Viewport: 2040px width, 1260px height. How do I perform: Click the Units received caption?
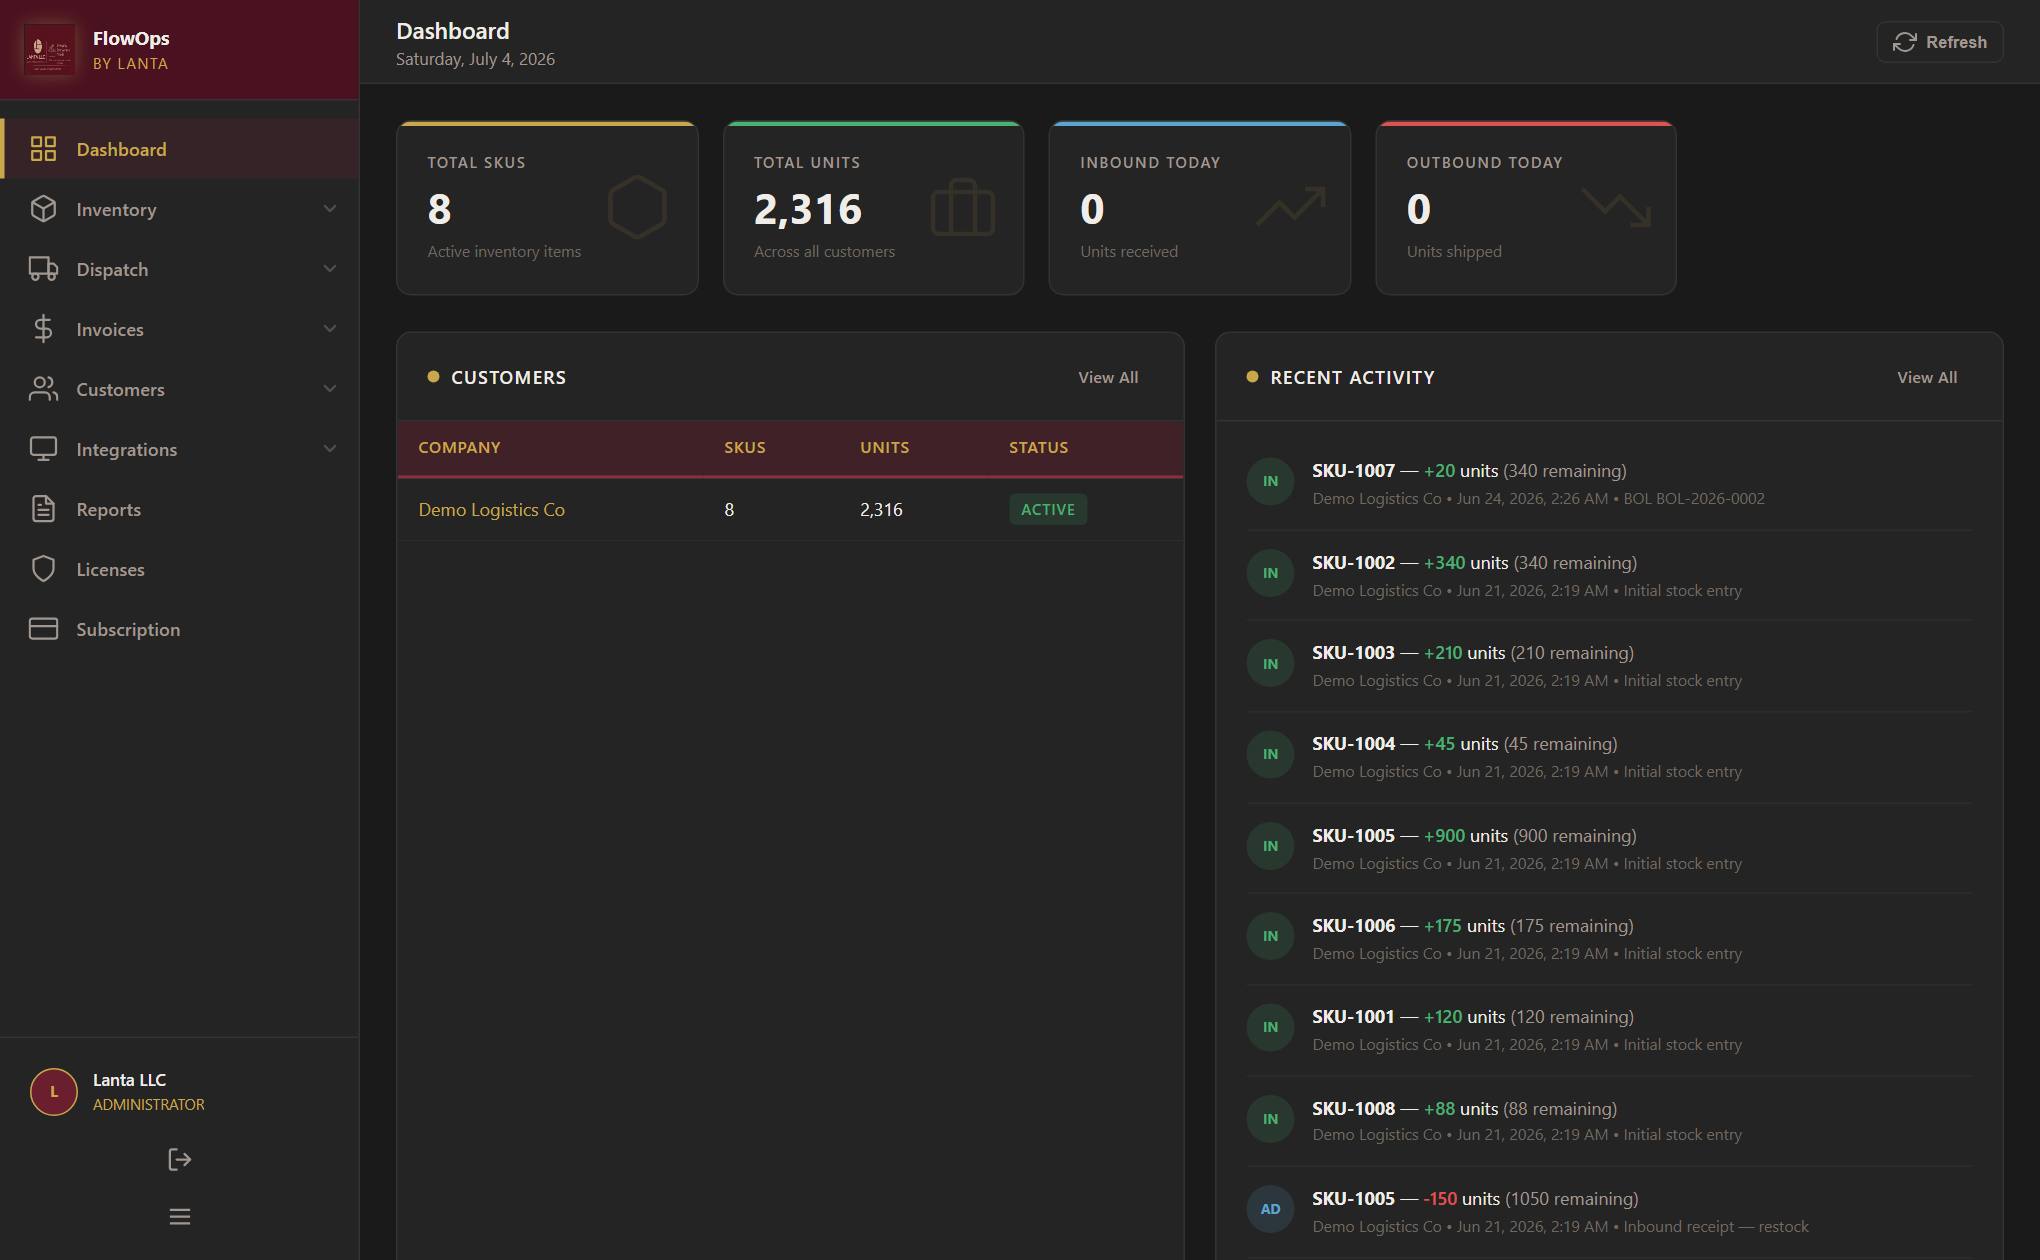click(1129, 251)
